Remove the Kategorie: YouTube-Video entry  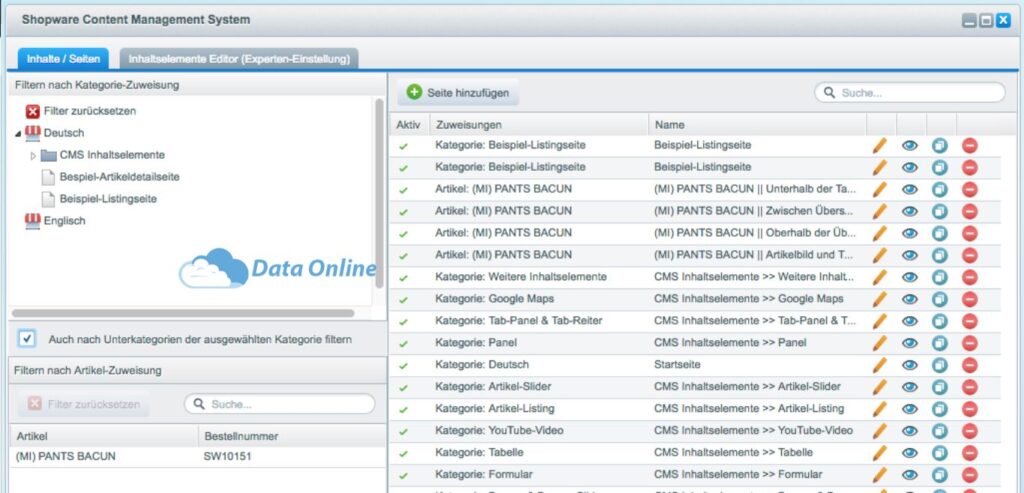pos(970,431)
